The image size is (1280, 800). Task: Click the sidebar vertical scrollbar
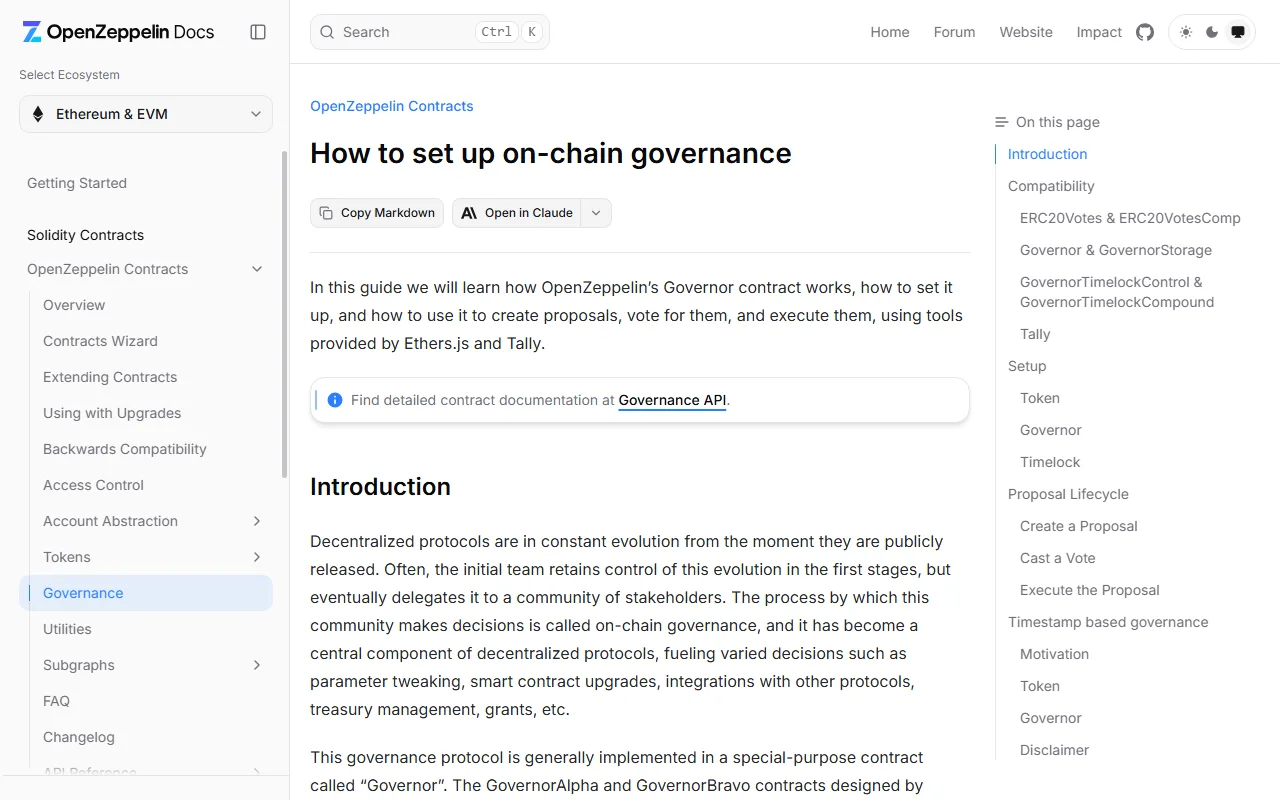284,315
